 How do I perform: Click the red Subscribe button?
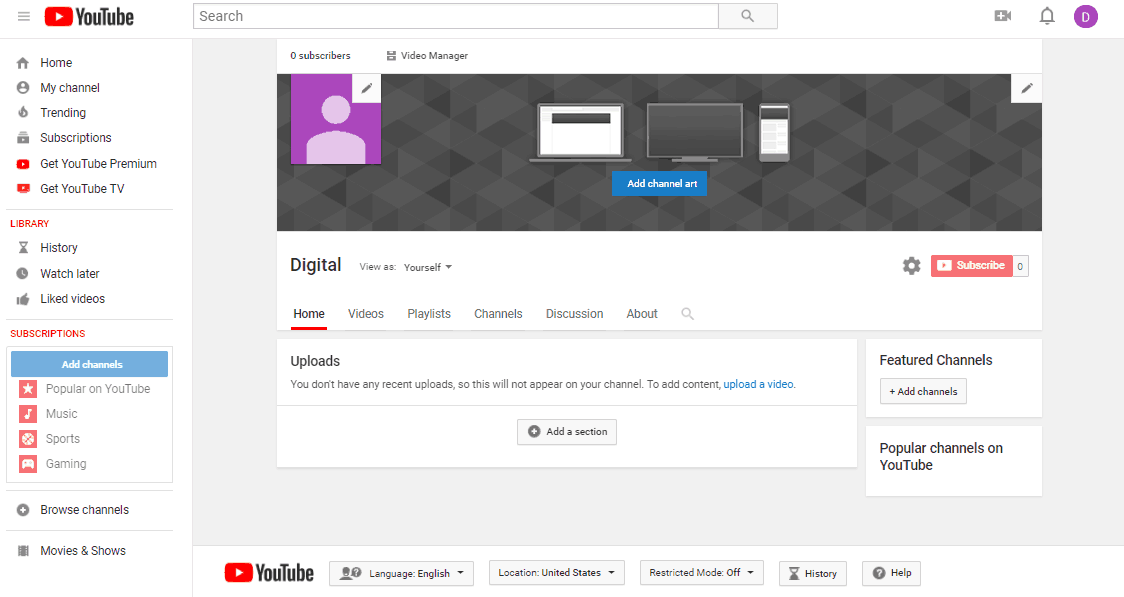971,266
